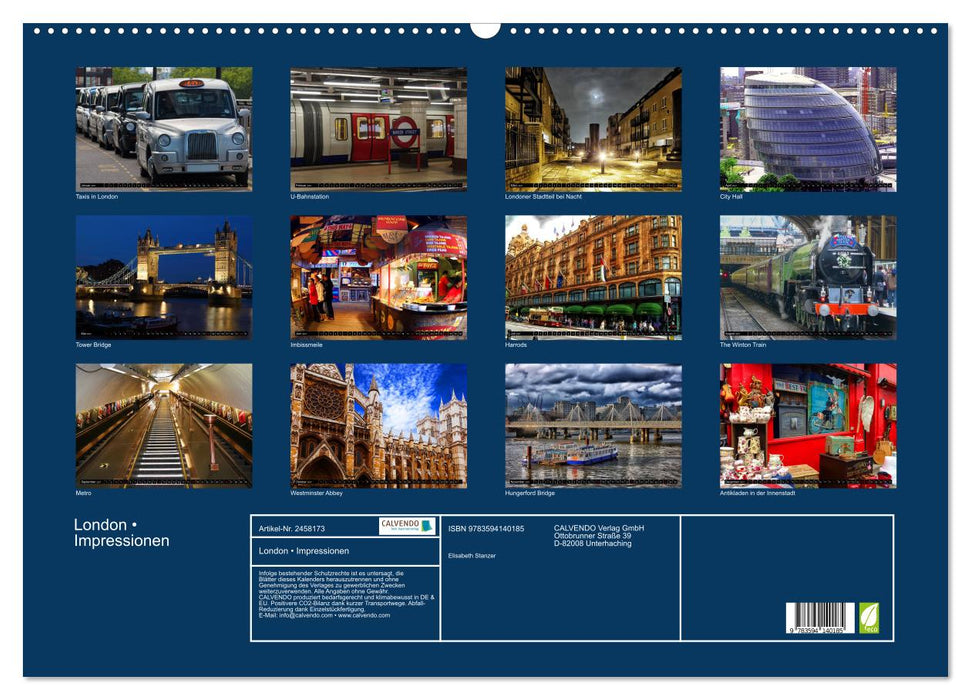
Task: Click the 'Antikladen in der Innenstadt' caption
Action: coord(757,493)
